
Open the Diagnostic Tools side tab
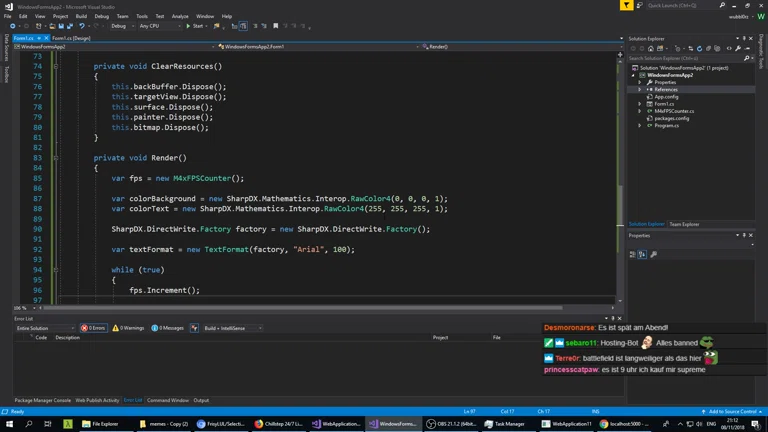pyautogui.click(x=761, y=51)
